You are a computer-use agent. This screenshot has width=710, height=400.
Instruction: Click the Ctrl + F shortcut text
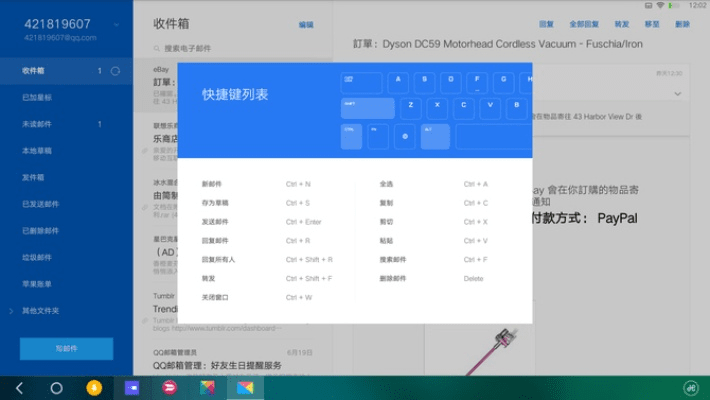(475, 260)
